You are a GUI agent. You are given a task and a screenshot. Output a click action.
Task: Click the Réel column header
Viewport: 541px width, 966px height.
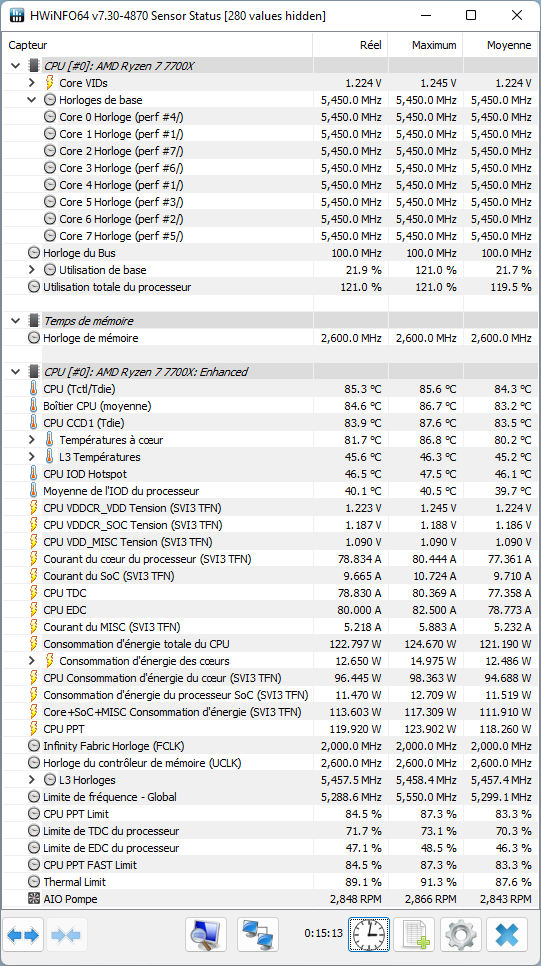350,45
